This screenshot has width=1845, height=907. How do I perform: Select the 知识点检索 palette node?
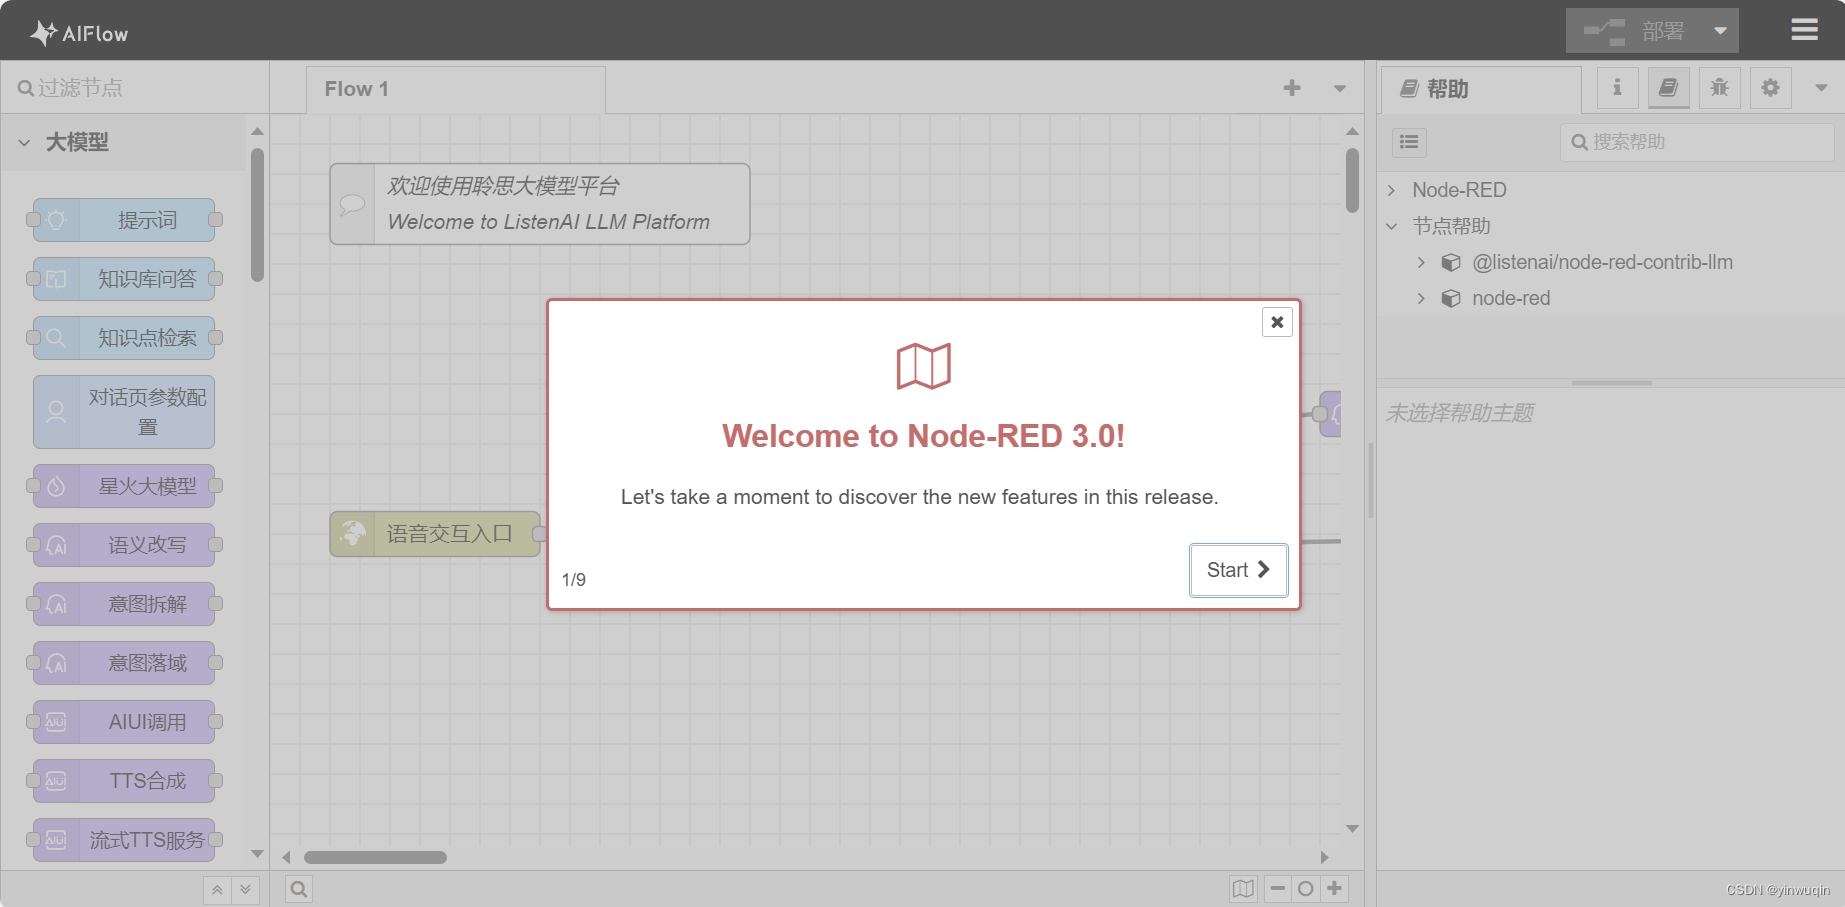tap(124, 338)
